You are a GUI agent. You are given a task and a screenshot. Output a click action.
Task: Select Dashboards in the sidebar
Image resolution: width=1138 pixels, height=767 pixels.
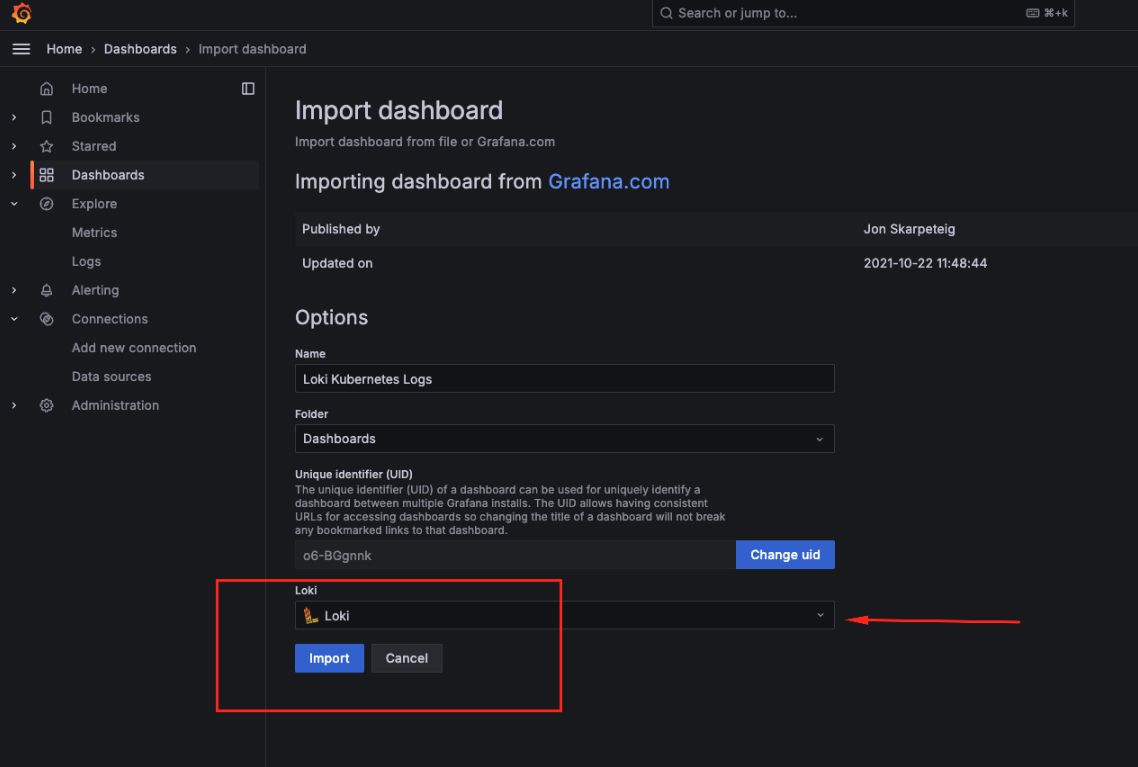click(108, 175)
